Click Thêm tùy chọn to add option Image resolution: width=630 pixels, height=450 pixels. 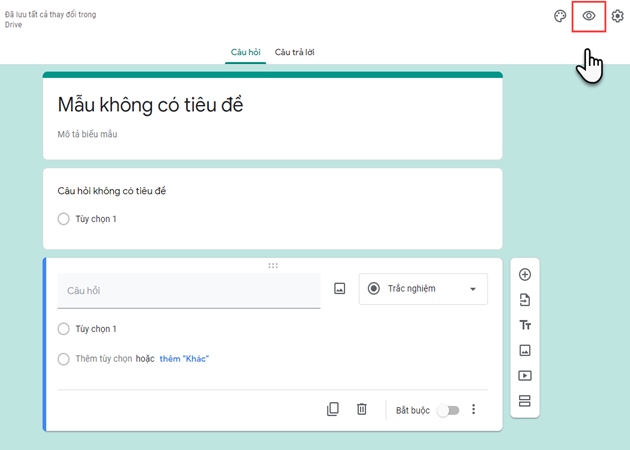[x=104, y=359]
